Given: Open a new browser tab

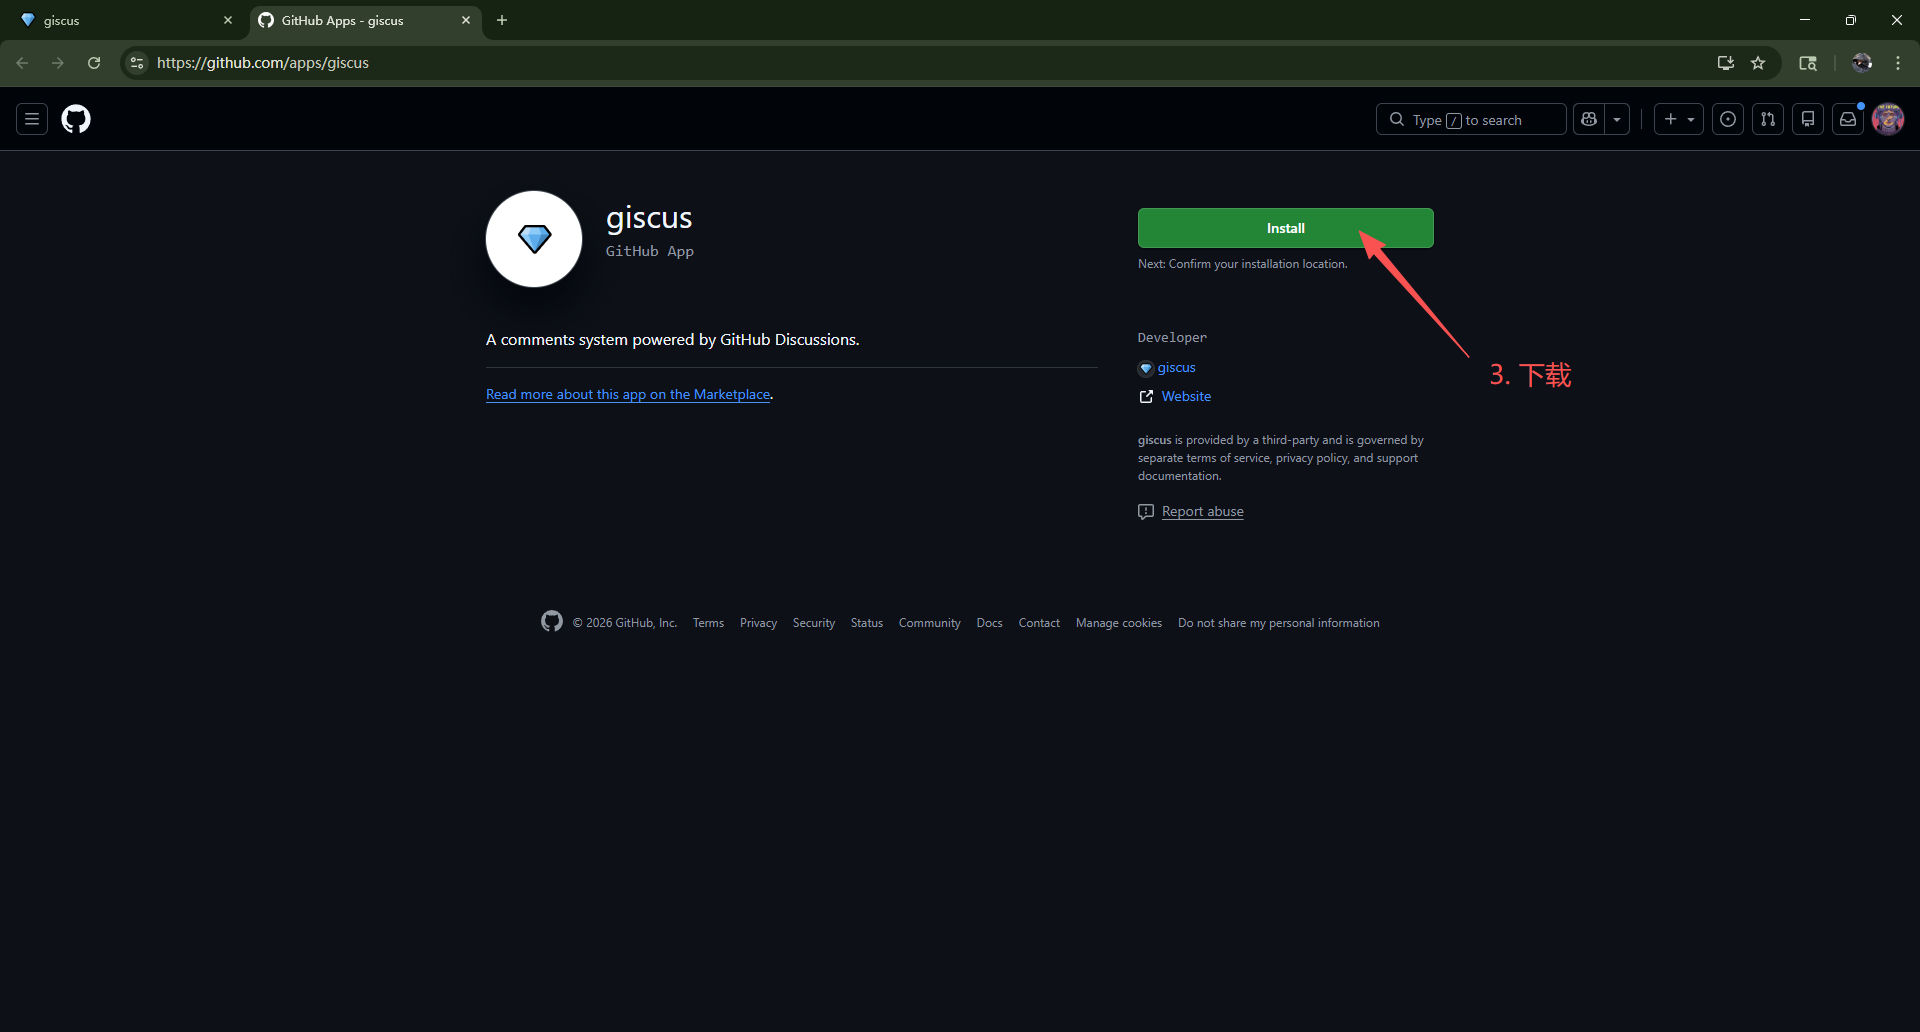Looking at the screenshot, I should [502, 20].
